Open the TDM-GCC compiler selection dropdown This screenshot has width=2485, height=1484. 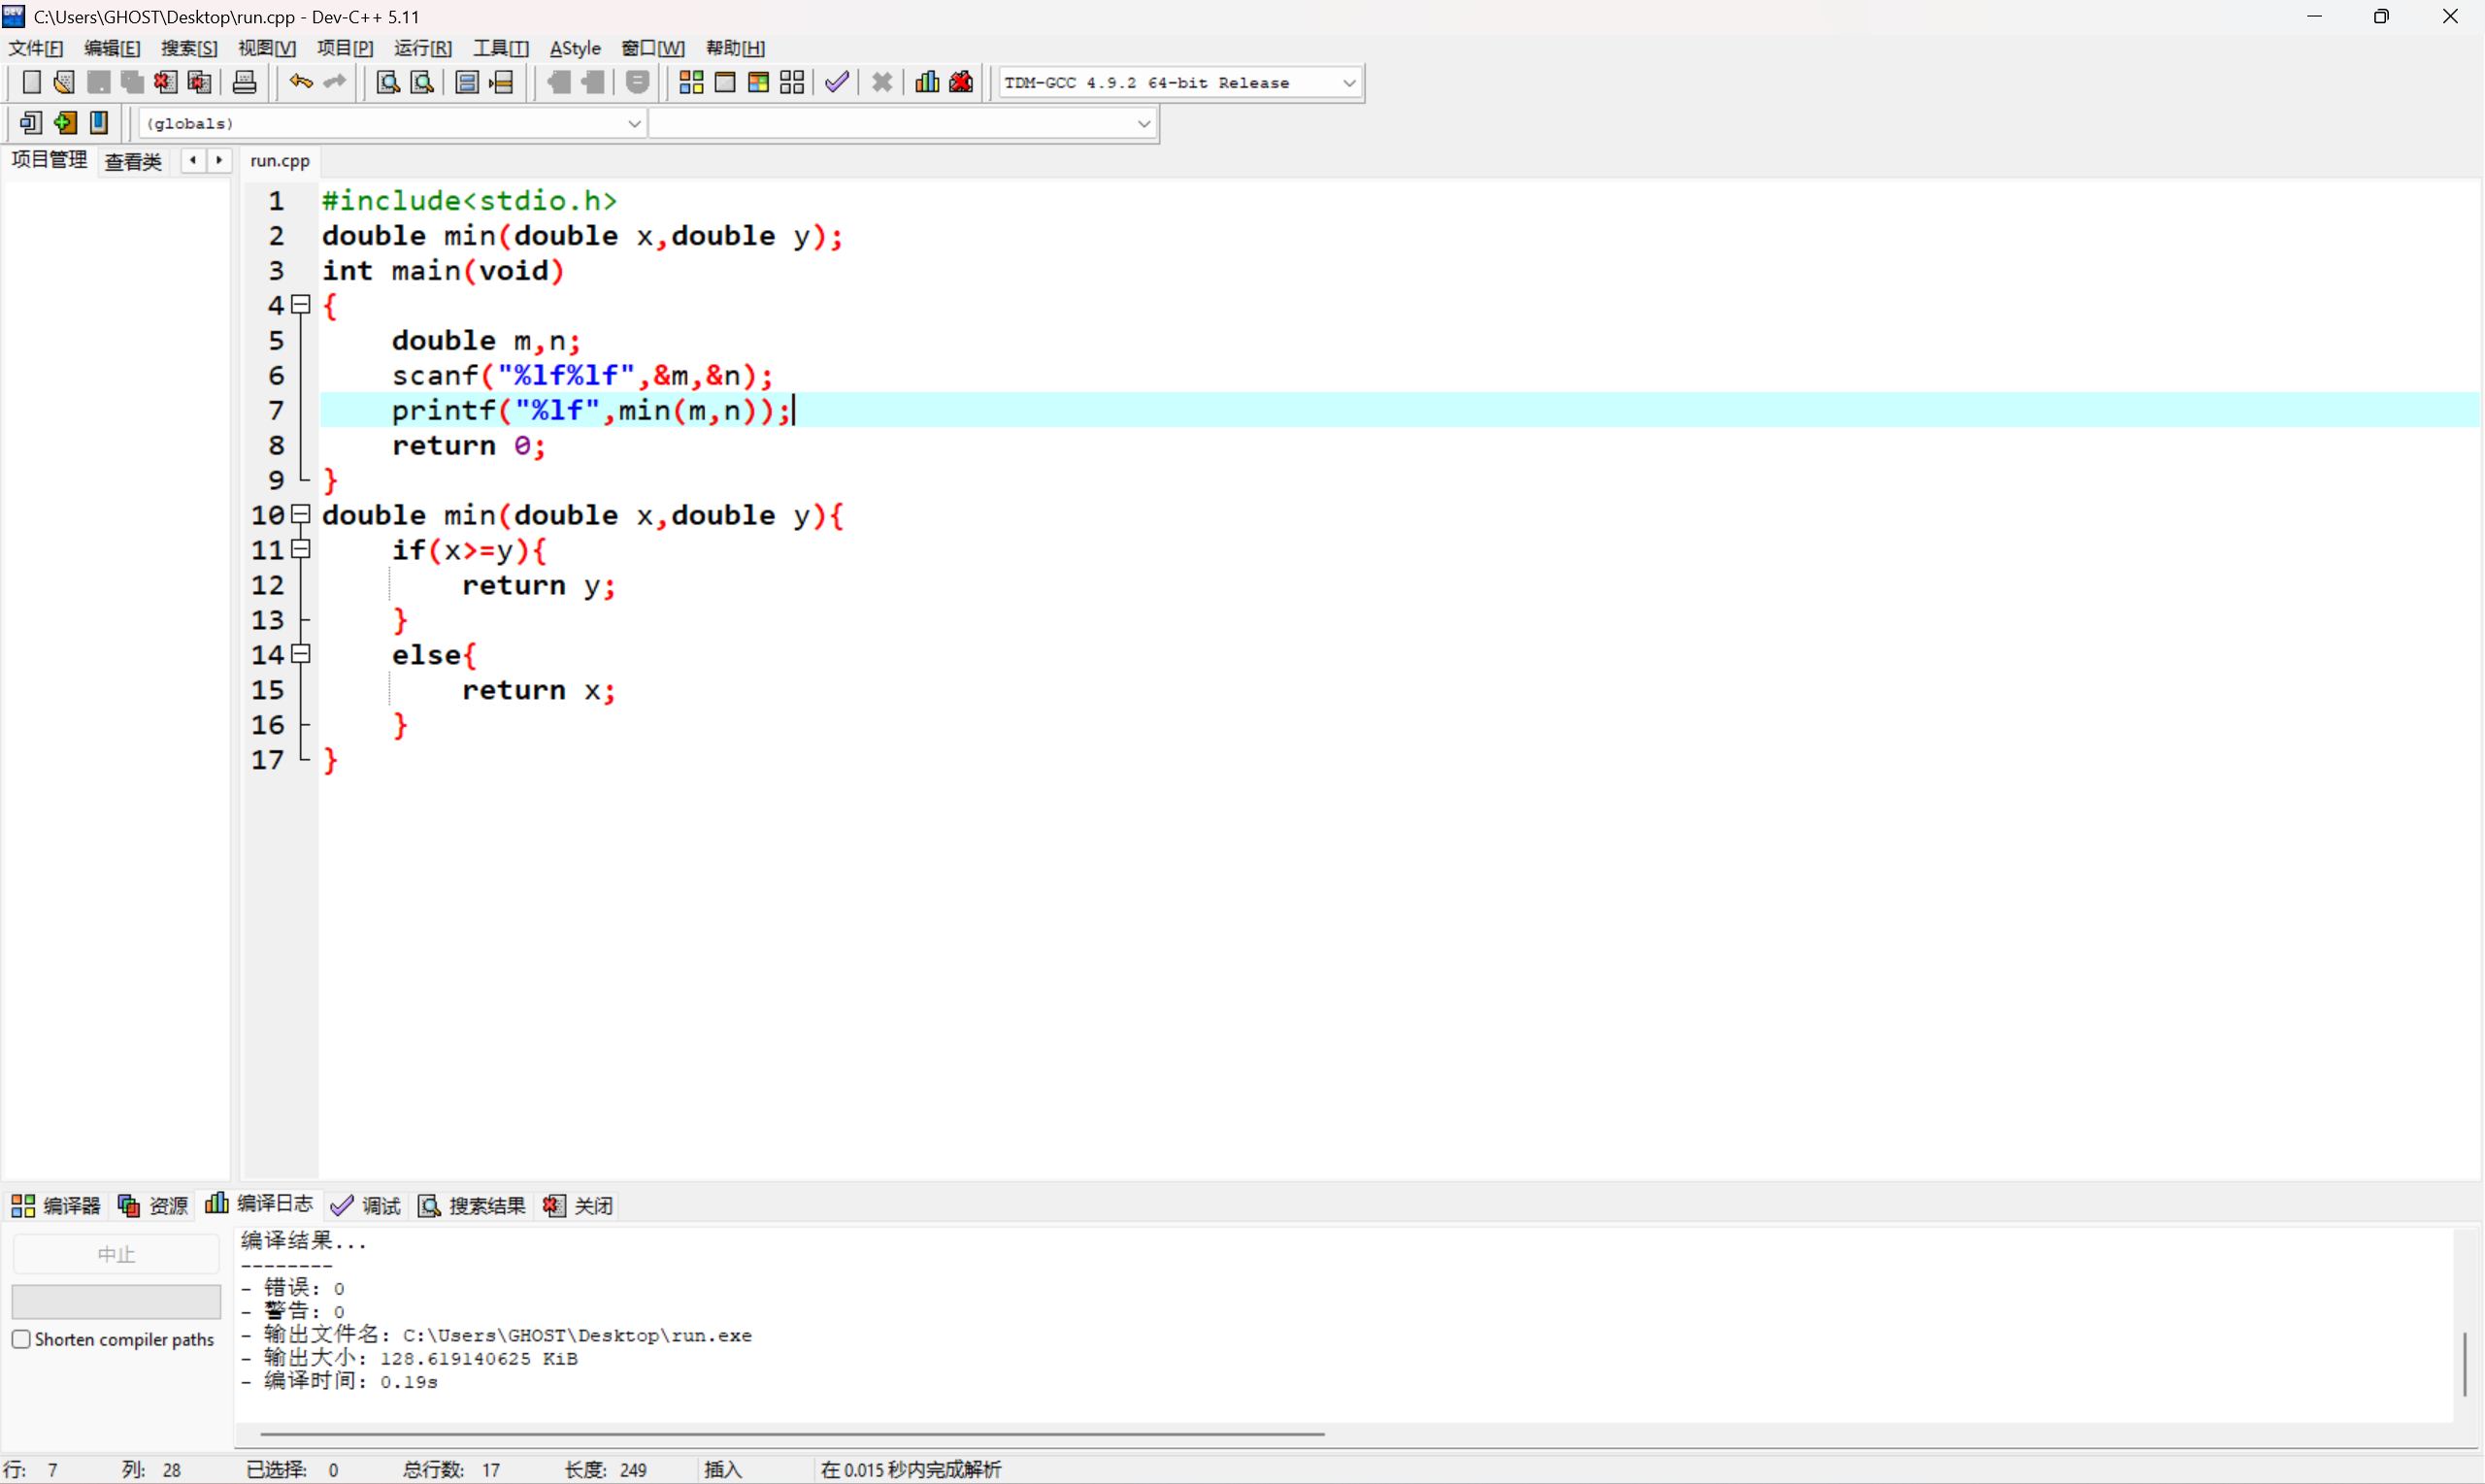(1349, 83)
